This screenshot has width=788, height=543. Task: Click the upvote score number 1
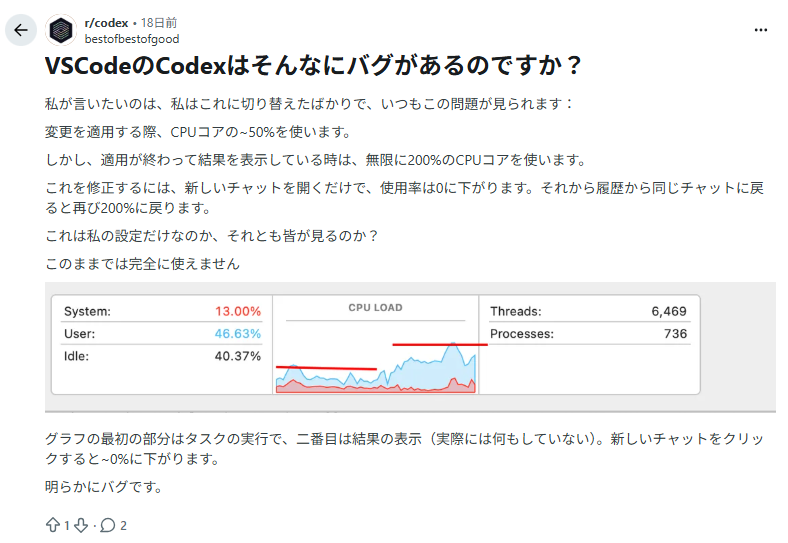[x=68, y=525]
